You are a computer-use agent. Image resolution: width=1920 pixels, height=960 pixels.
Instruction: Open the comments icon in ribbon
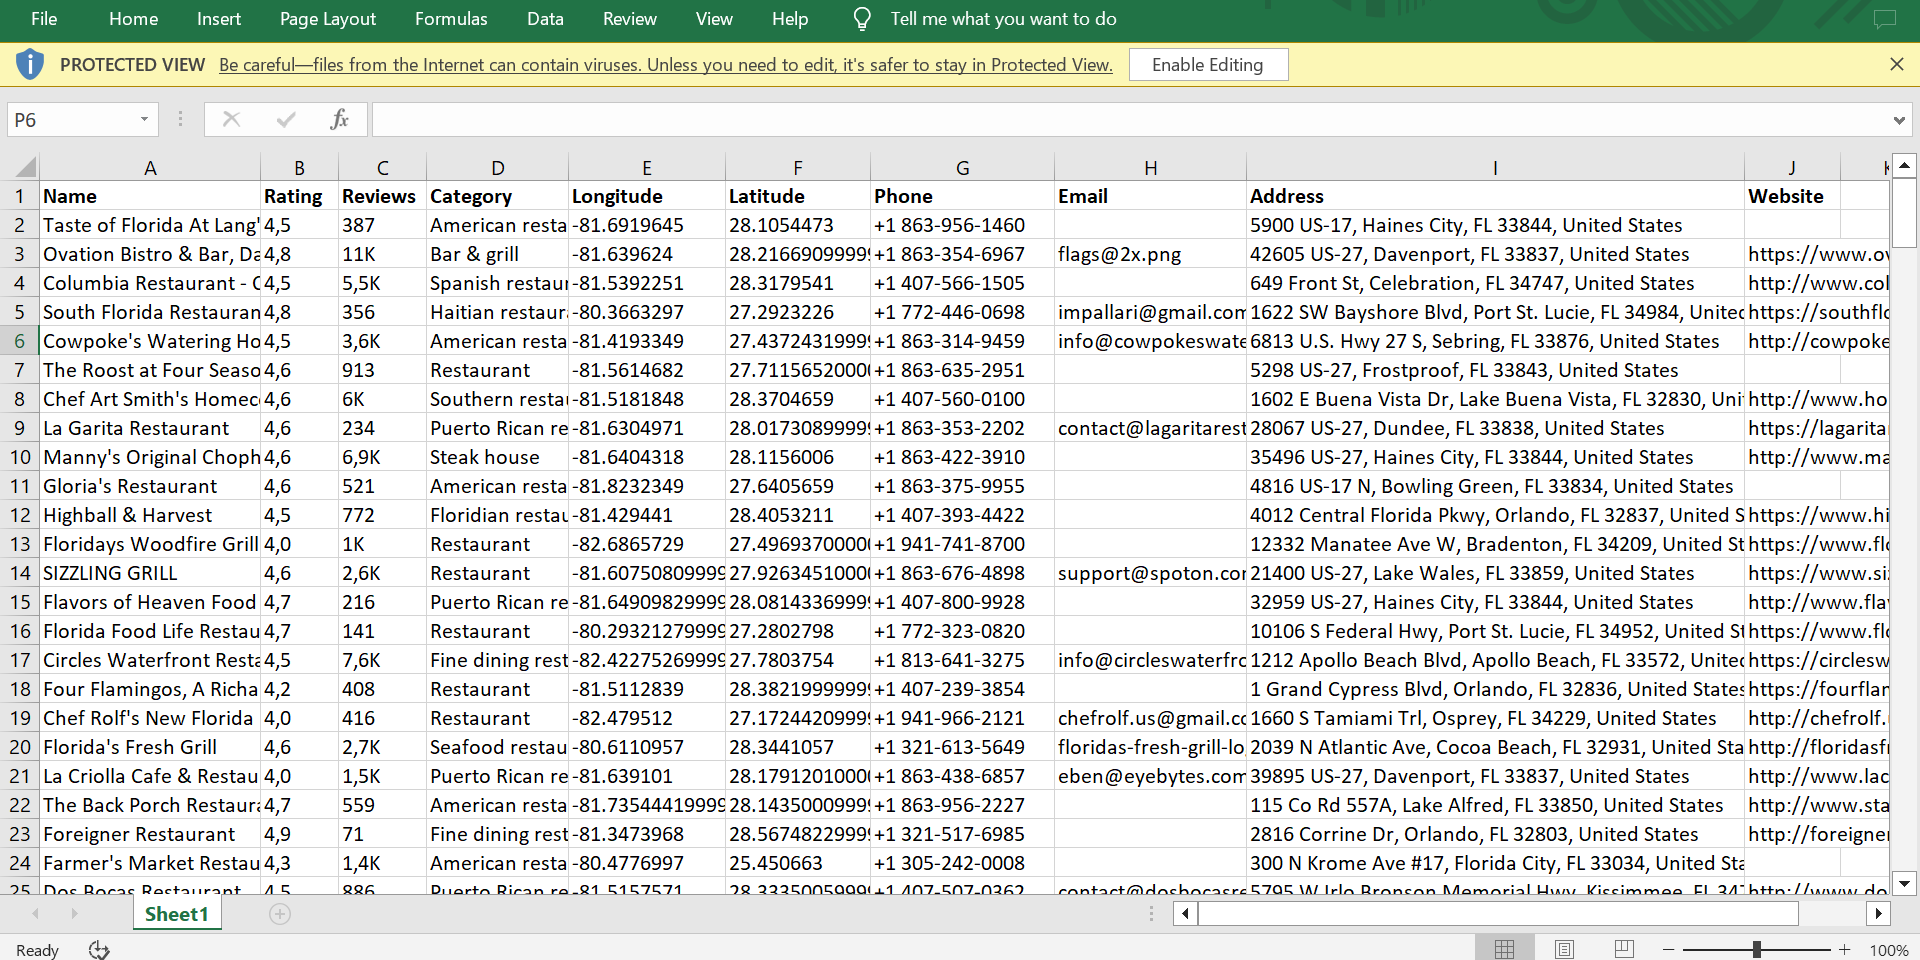point(1884,19)
